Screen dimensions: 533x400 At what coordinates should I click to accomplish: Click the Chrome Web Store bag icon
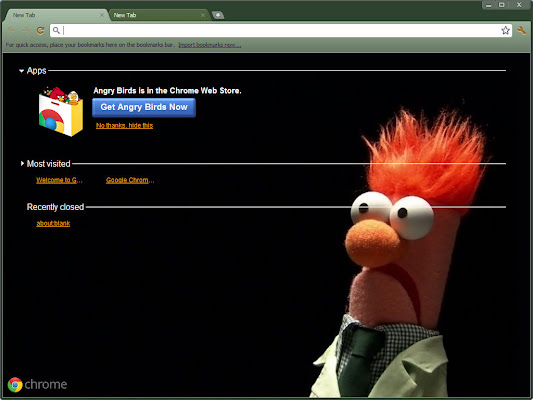61,111
